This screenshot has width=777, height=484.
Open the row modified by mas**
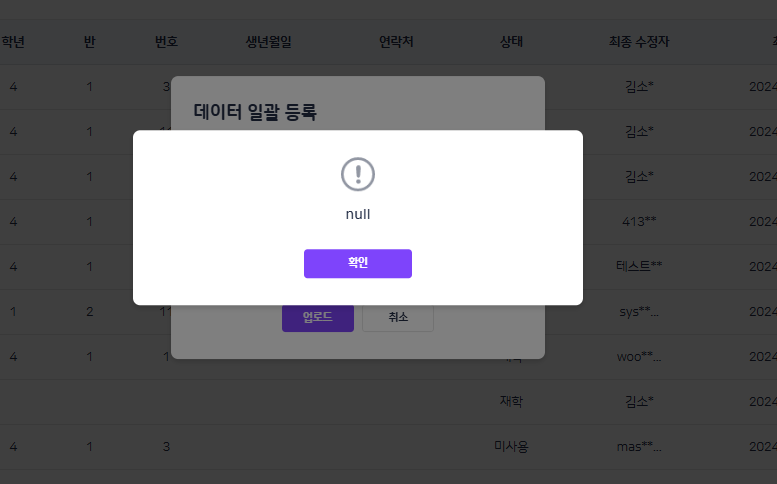[x=638, y=446]
